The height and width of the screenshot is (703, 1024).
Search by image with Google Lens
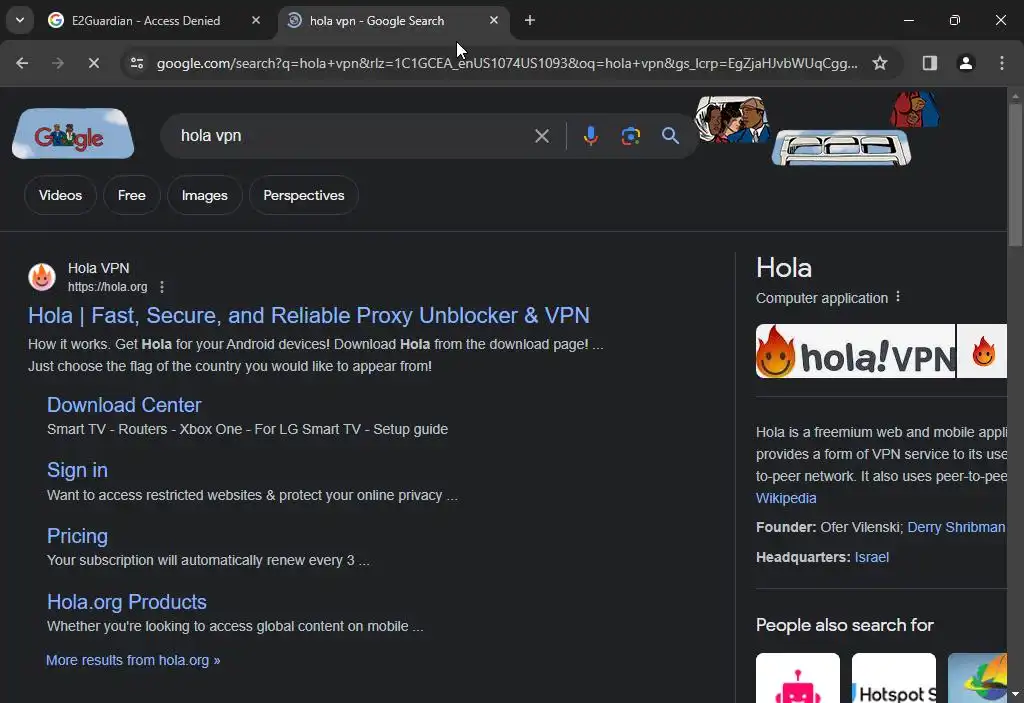point(630,136)
